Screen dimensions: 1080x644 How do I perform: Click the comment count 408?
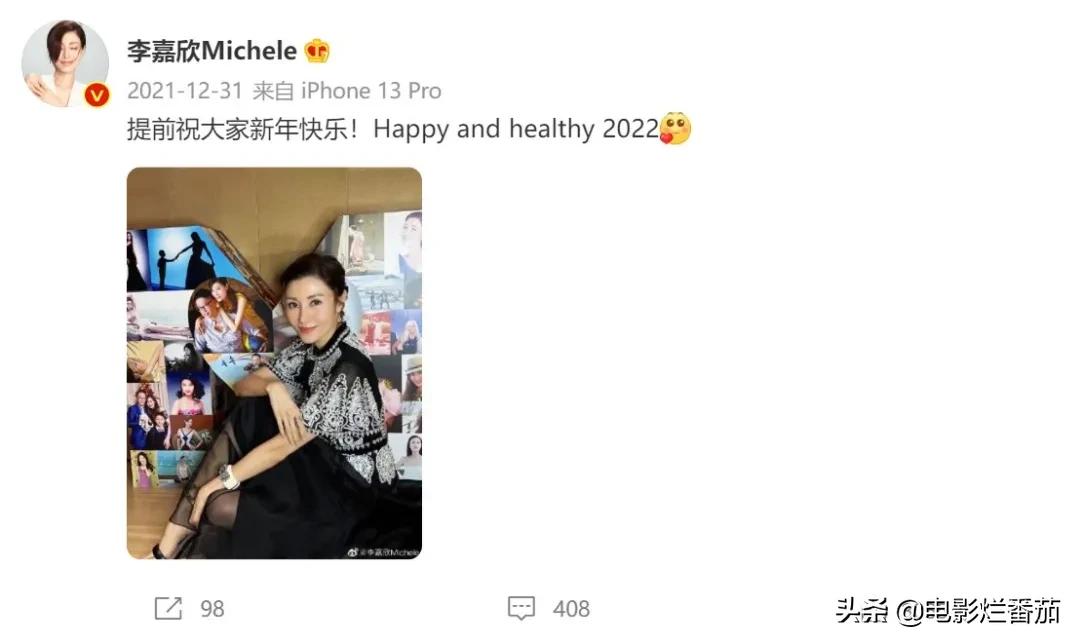click(x=571, y=609)
